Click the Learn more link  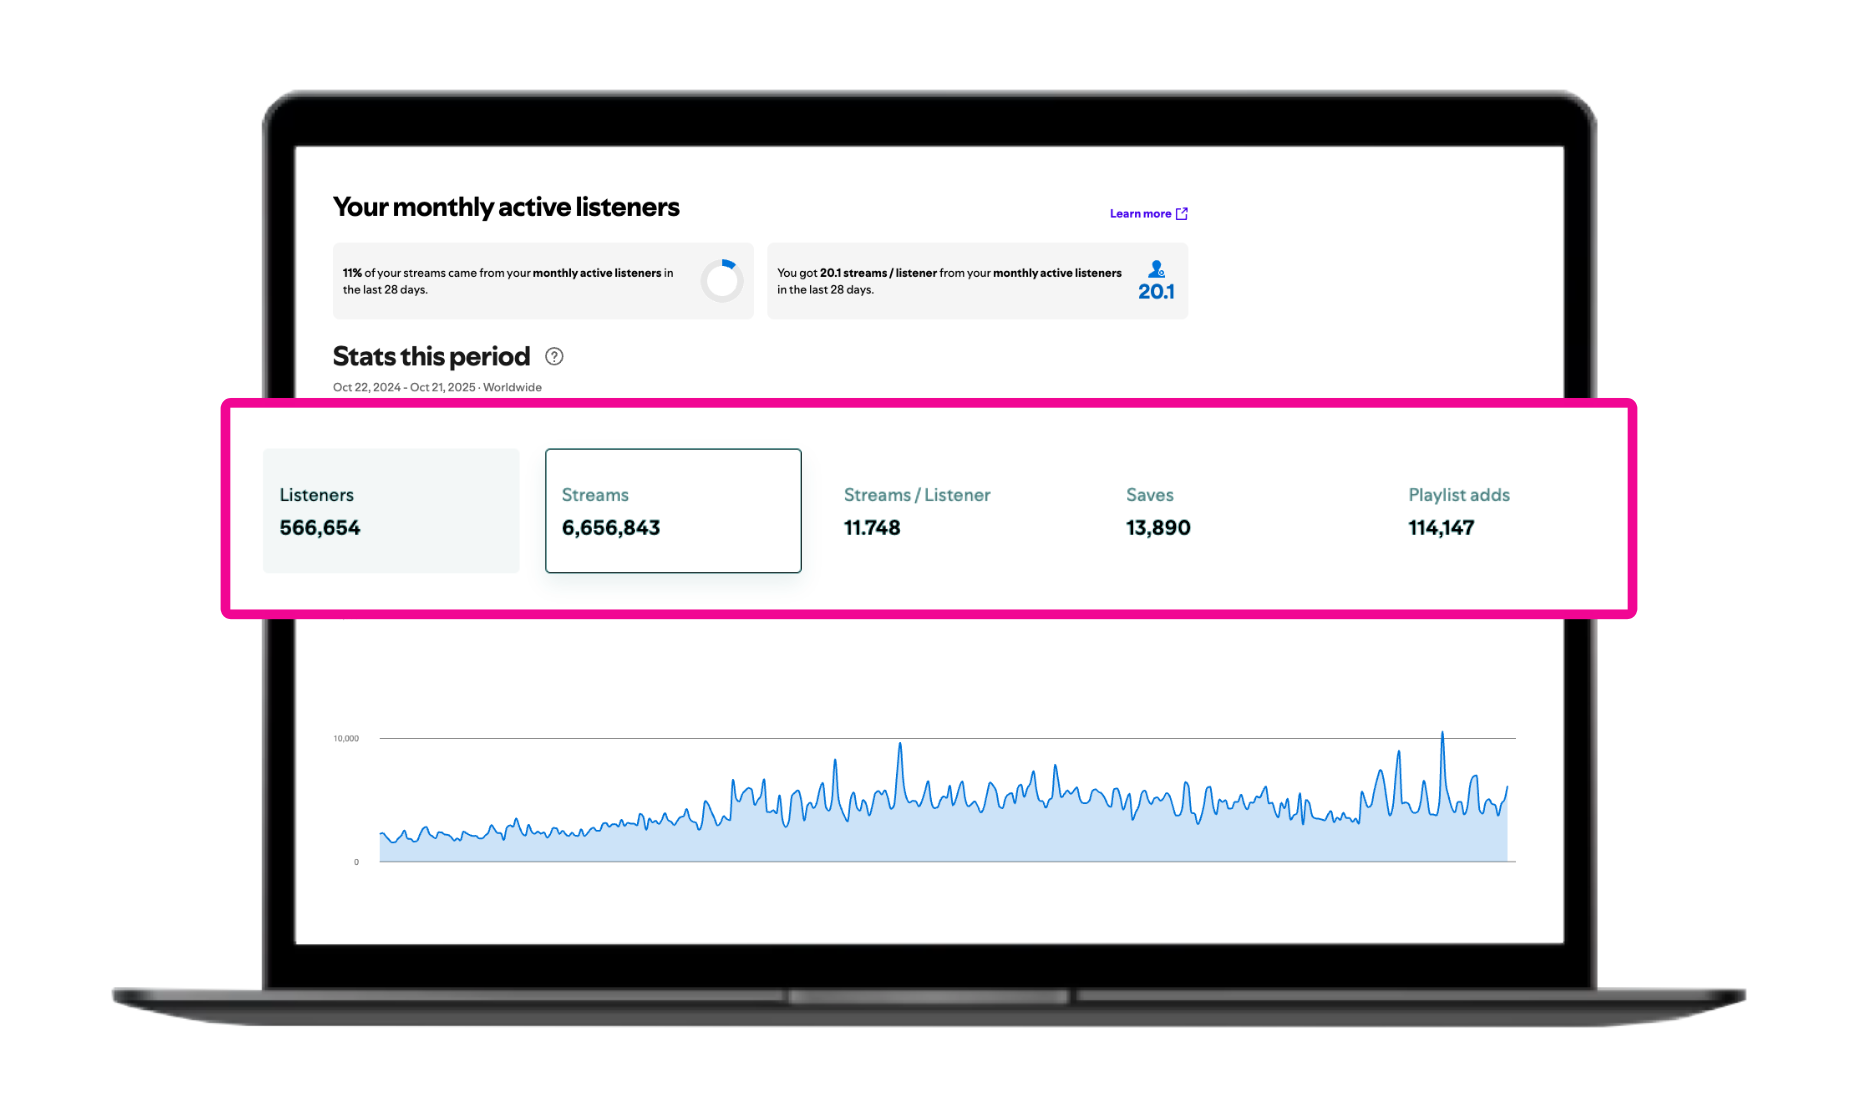[1140, 214]
